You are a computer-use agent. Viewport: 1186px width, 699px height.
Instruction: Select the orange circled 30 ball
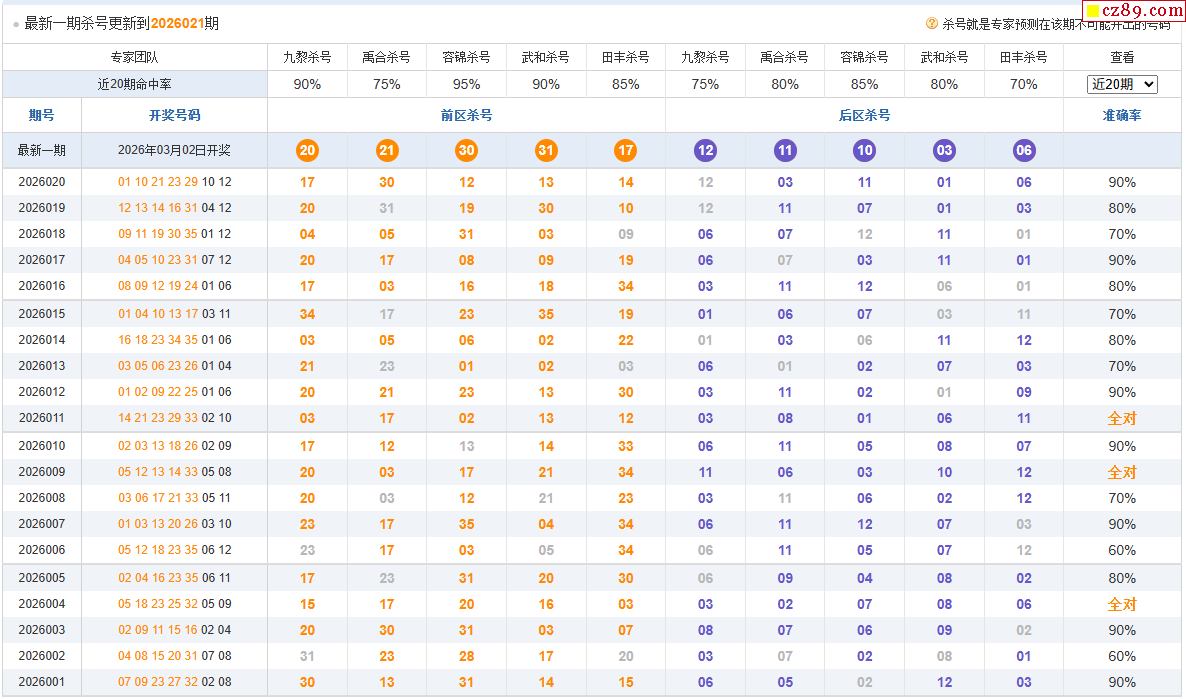click(x=466, y=151)
